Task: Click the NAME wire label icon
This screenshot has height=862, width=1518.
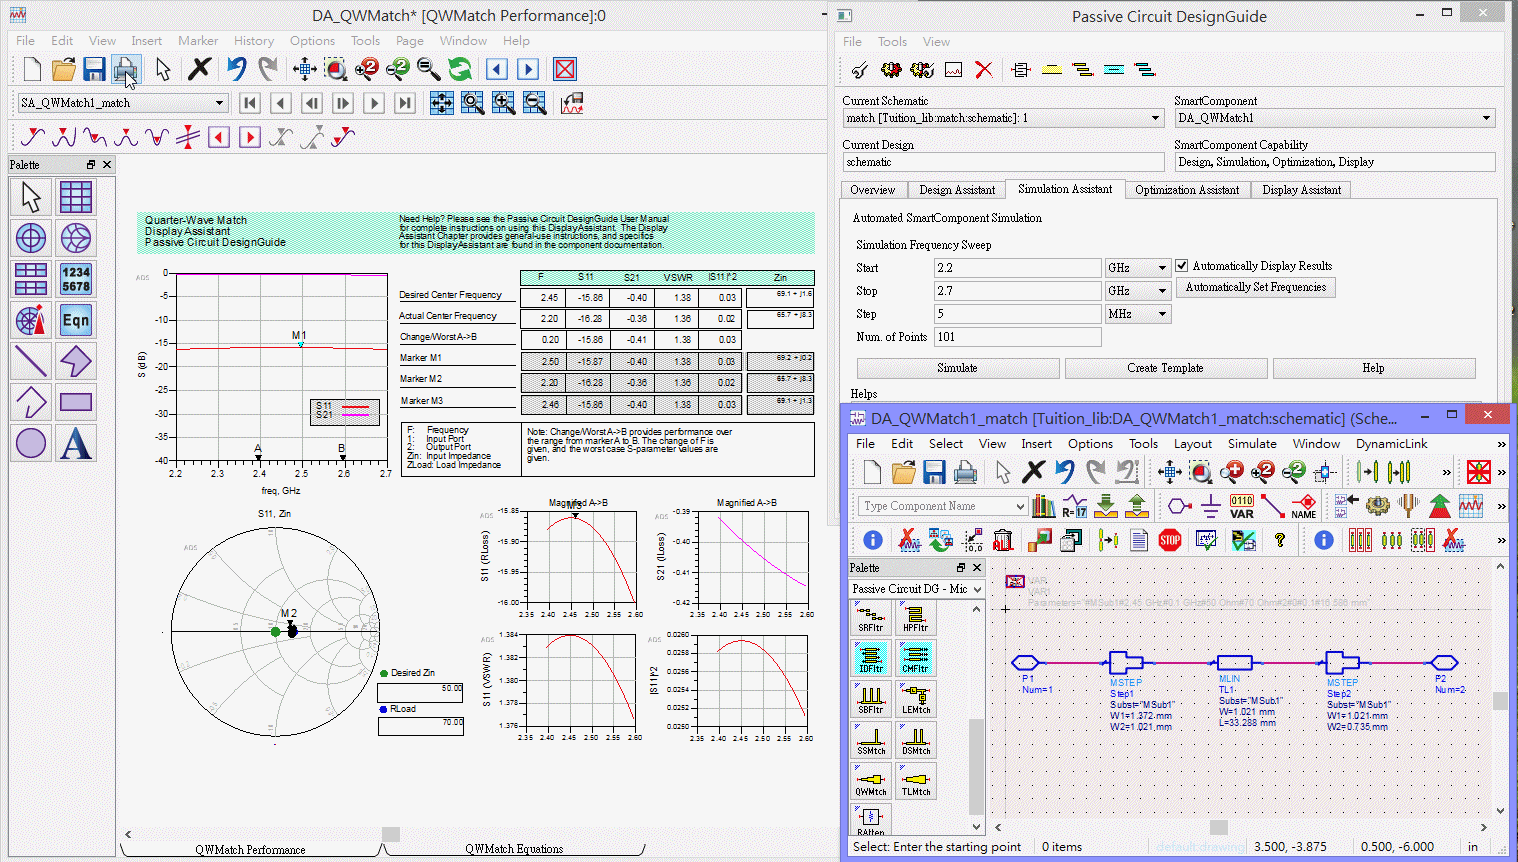Action: [1304, 506]
